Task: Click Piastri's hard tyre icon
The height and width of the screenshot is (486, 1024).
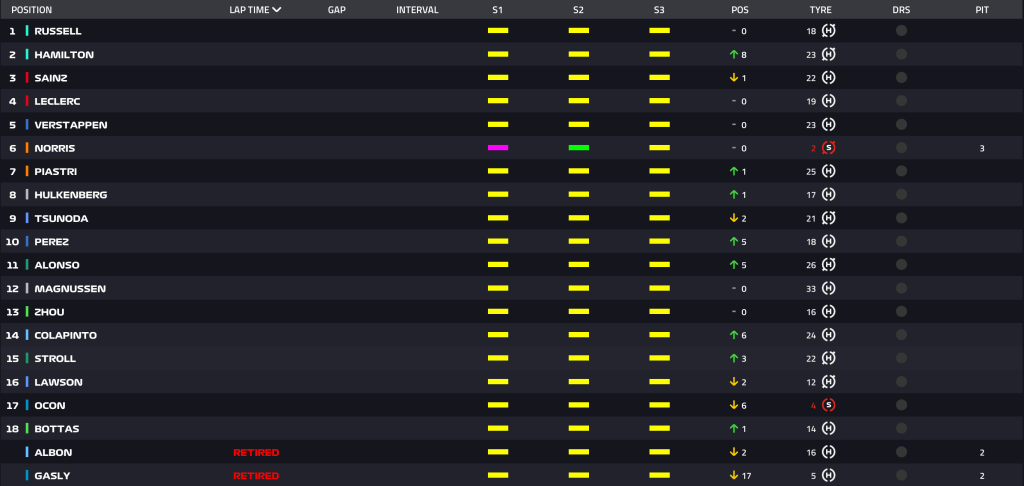Action: (829, 171)
